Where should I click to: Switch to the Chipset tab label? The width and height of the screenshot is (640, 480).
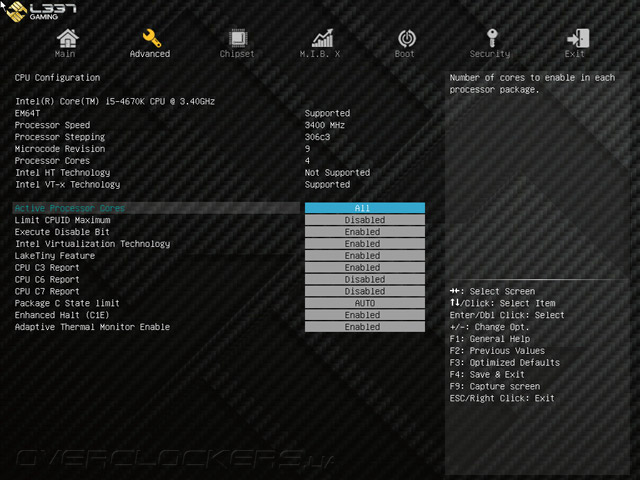click(237, 54)
